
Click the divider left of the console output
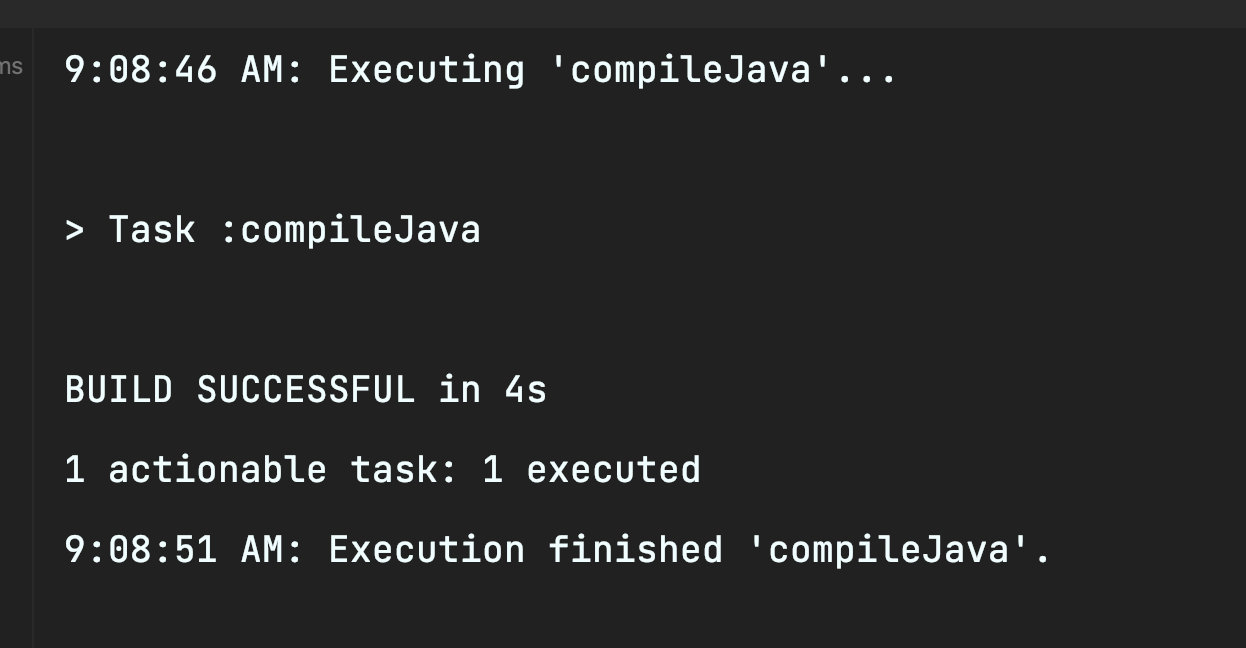[x=33, y=340]
